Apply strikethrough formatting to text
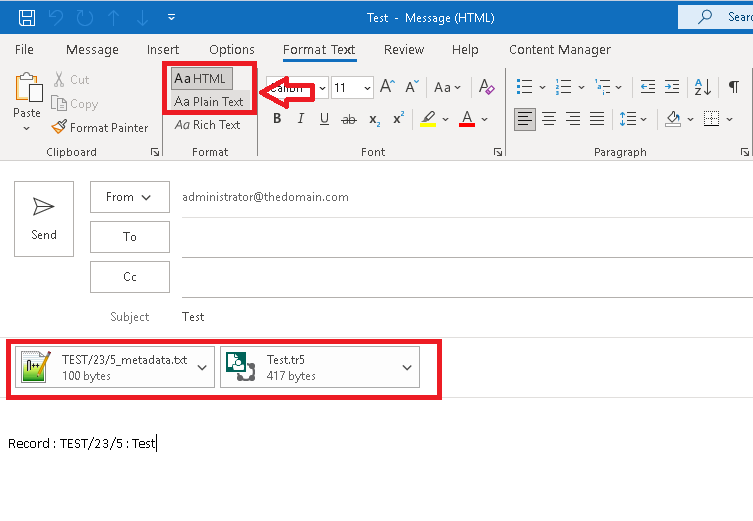 (349, 119)
